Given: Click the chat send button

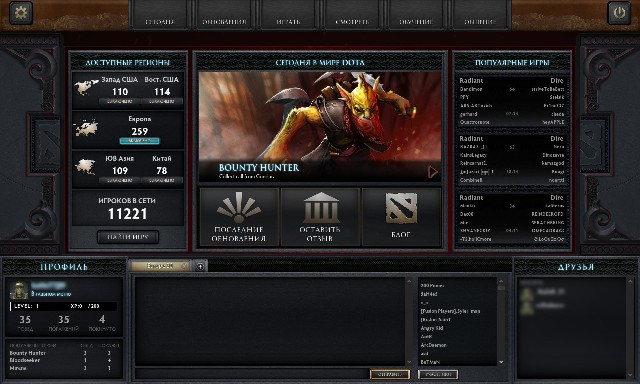Looking at the screenshot, I should [390, 374].
